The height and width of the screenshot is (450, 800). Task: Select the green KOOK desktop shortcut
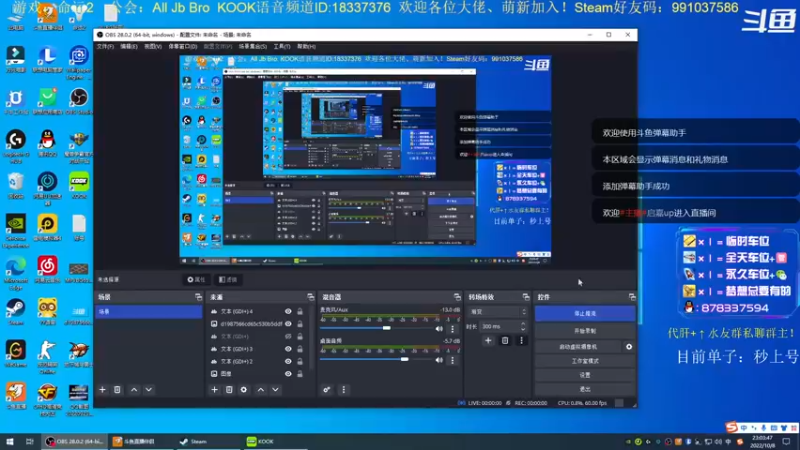coord(79,186)
